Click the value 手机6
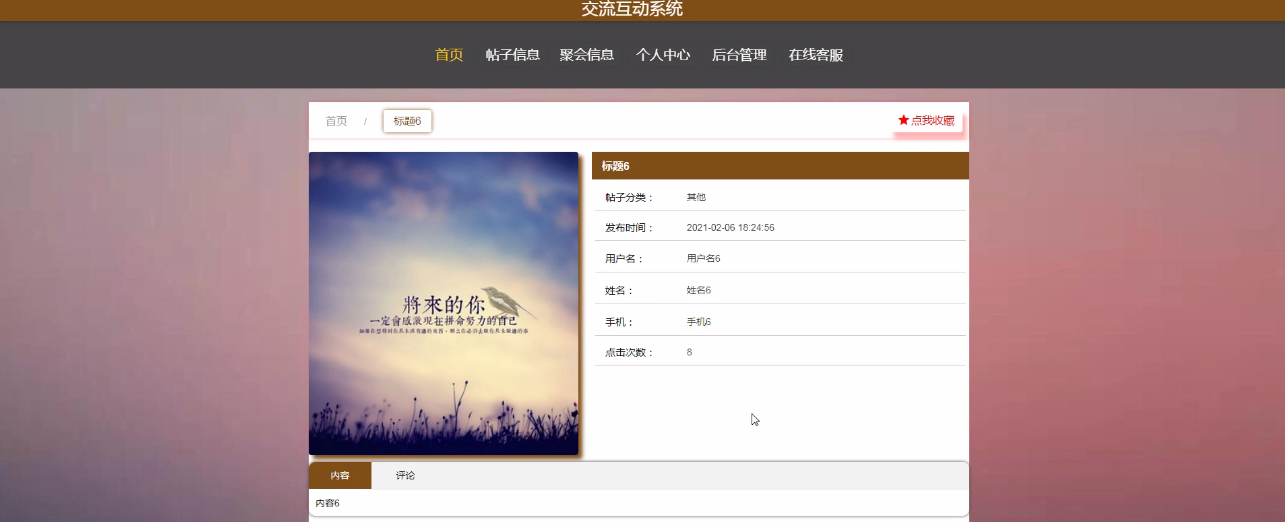Image resolution: width=1285 pixels, height=522 pixels. click(698, 323)
